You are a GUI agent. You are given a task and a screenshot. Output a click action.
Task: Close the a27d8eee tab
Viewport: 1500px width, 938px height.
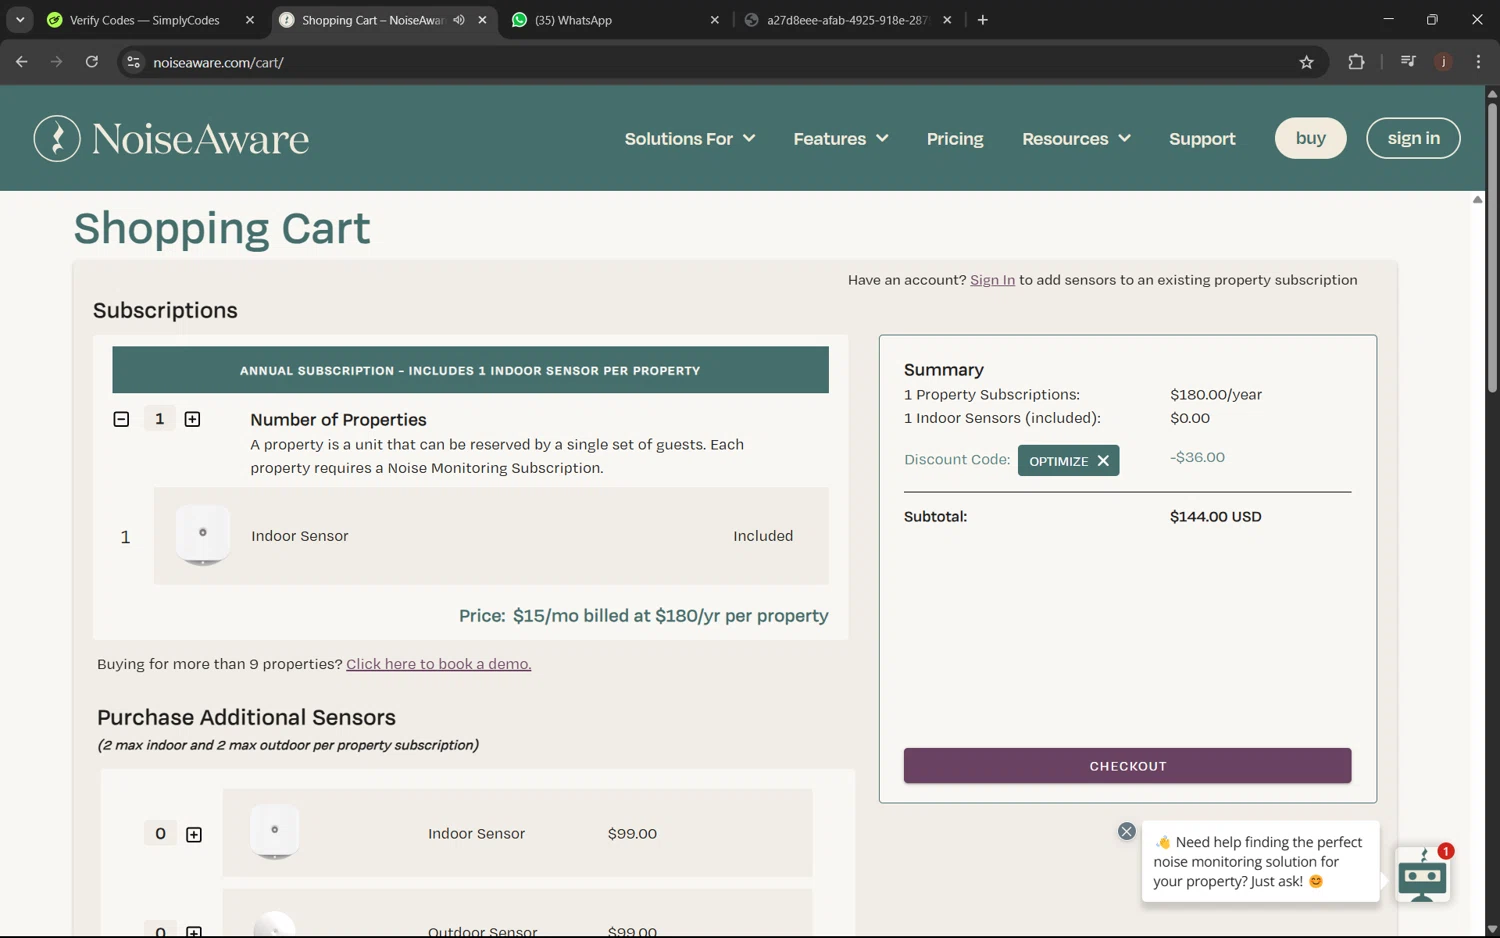pyautogui.click(x=947, y=20)
